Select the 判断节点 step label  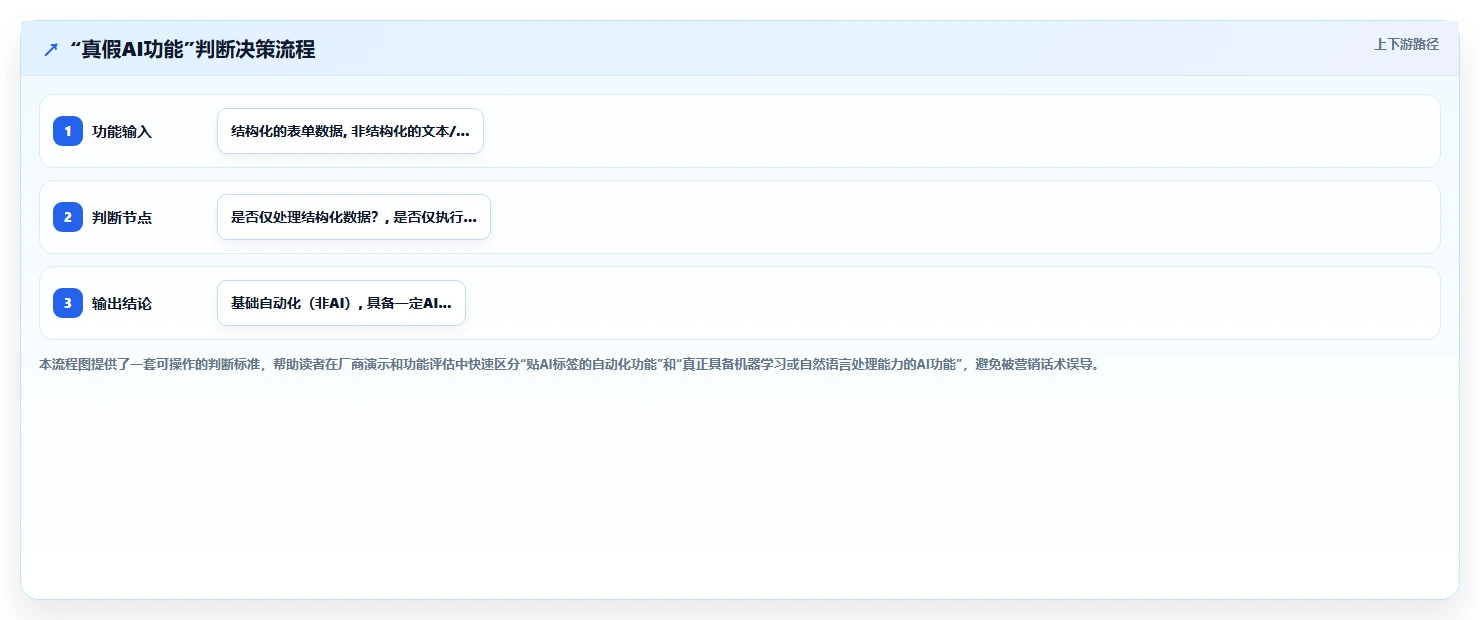click(x=122, y=217)
